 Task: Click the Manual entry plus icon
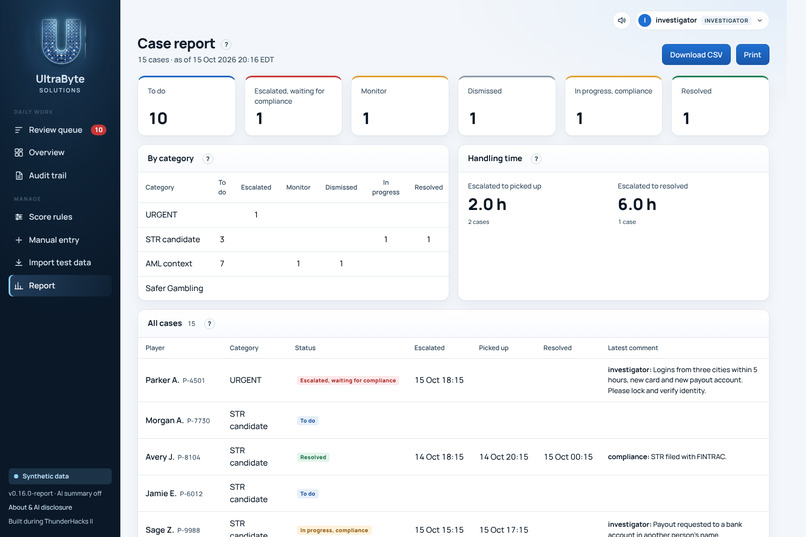(x=19, y=240)
